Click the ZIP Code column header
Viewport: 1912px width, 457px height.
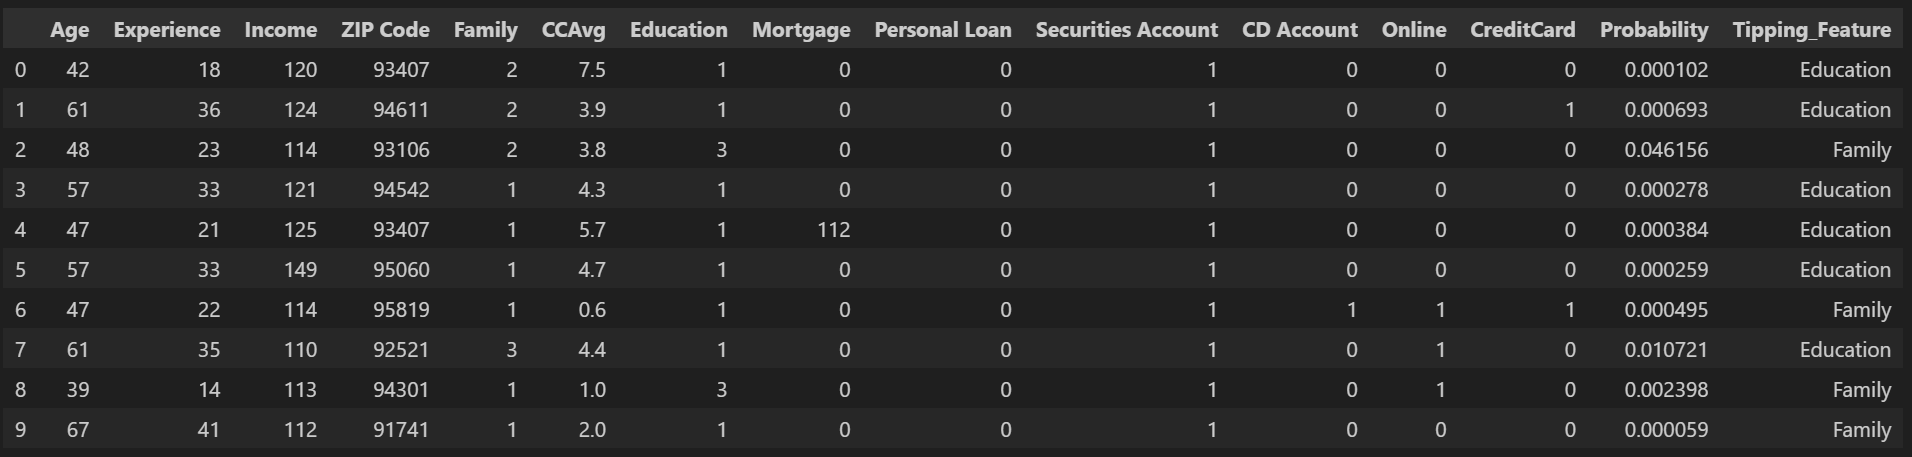(385, 30)
